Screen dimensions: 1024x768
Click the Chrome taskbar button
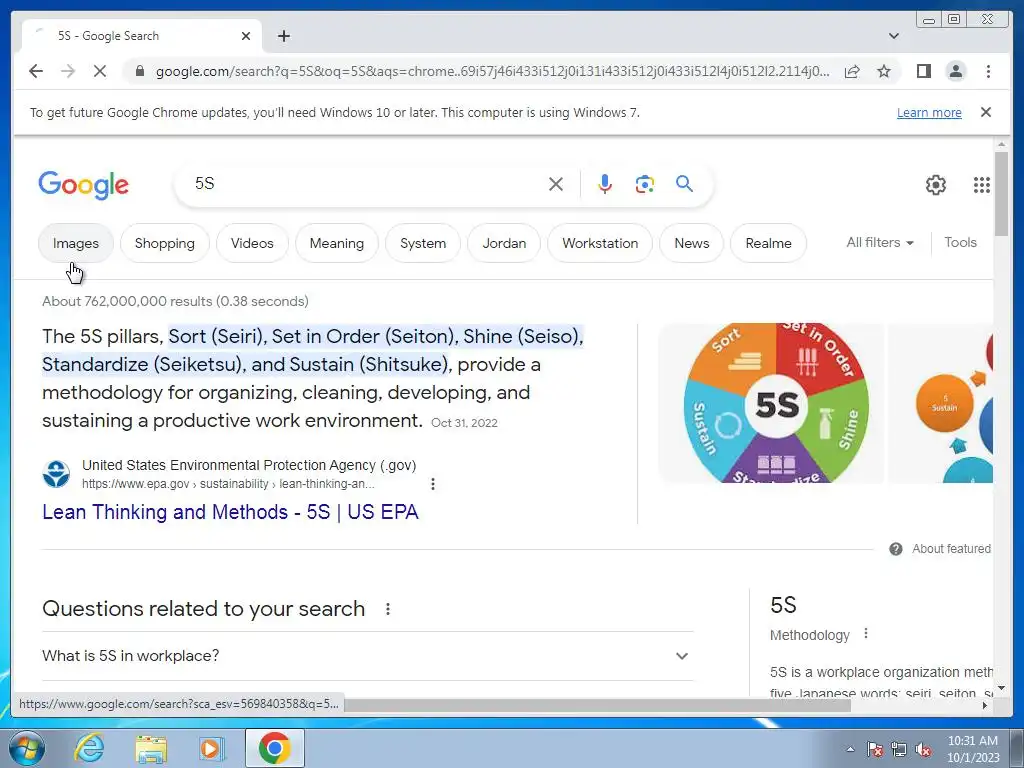[x=274, y=748]
